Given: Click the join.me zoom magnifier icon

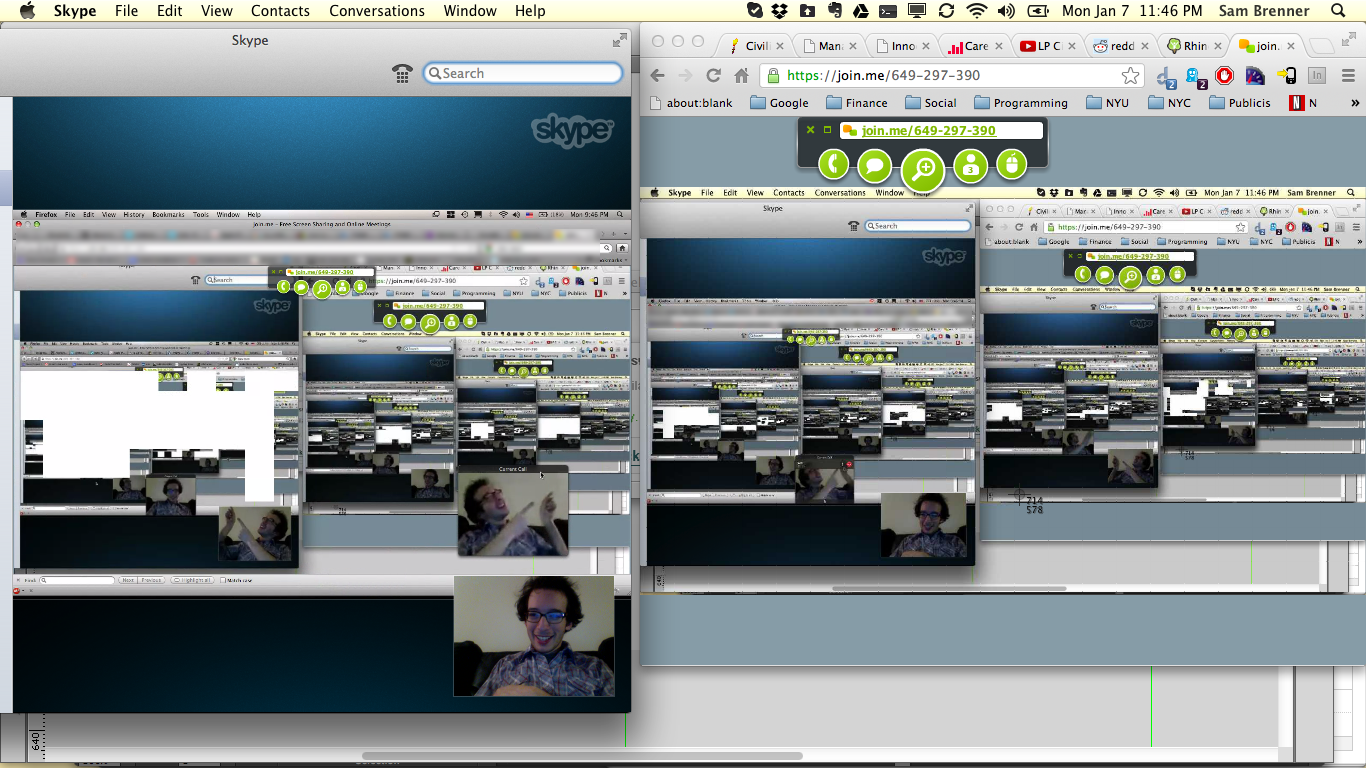Looking at the screenshot, I should tap(922, 169).
